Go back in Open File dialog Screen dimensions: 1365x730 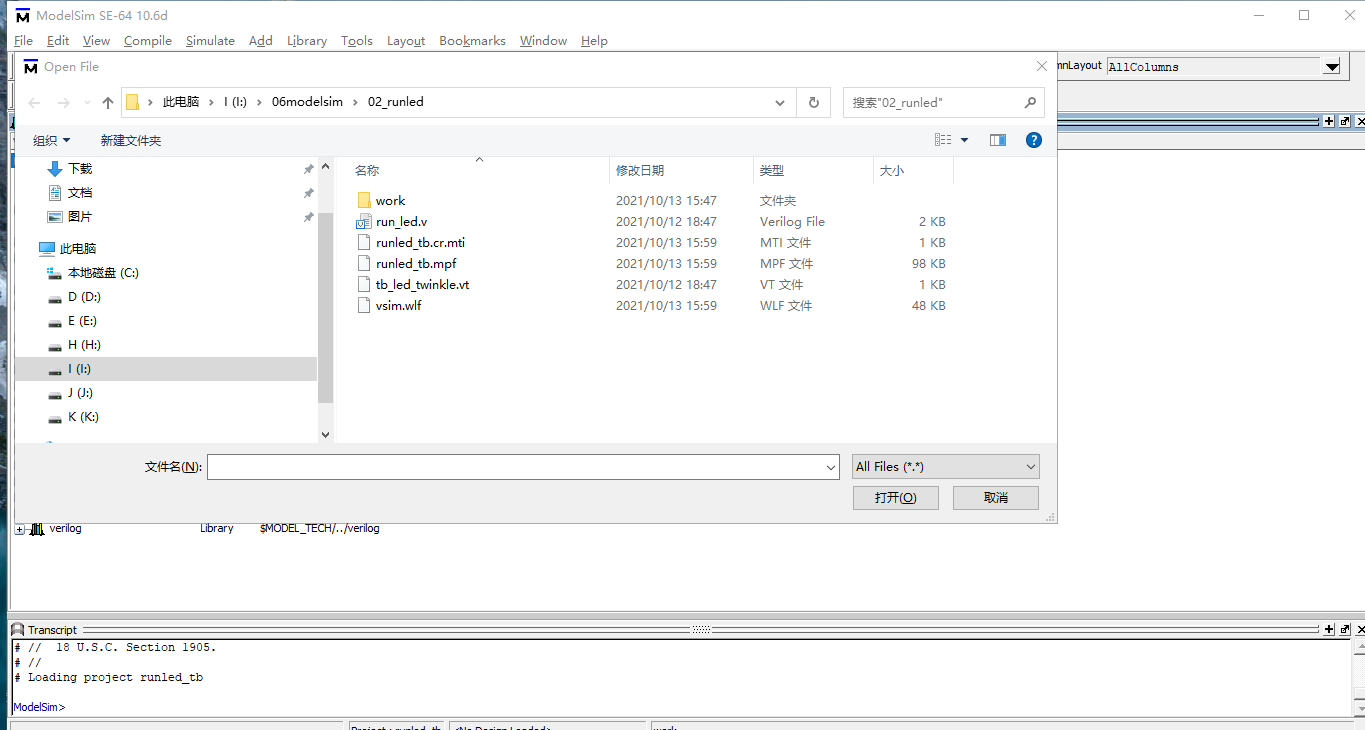[35, 102]
